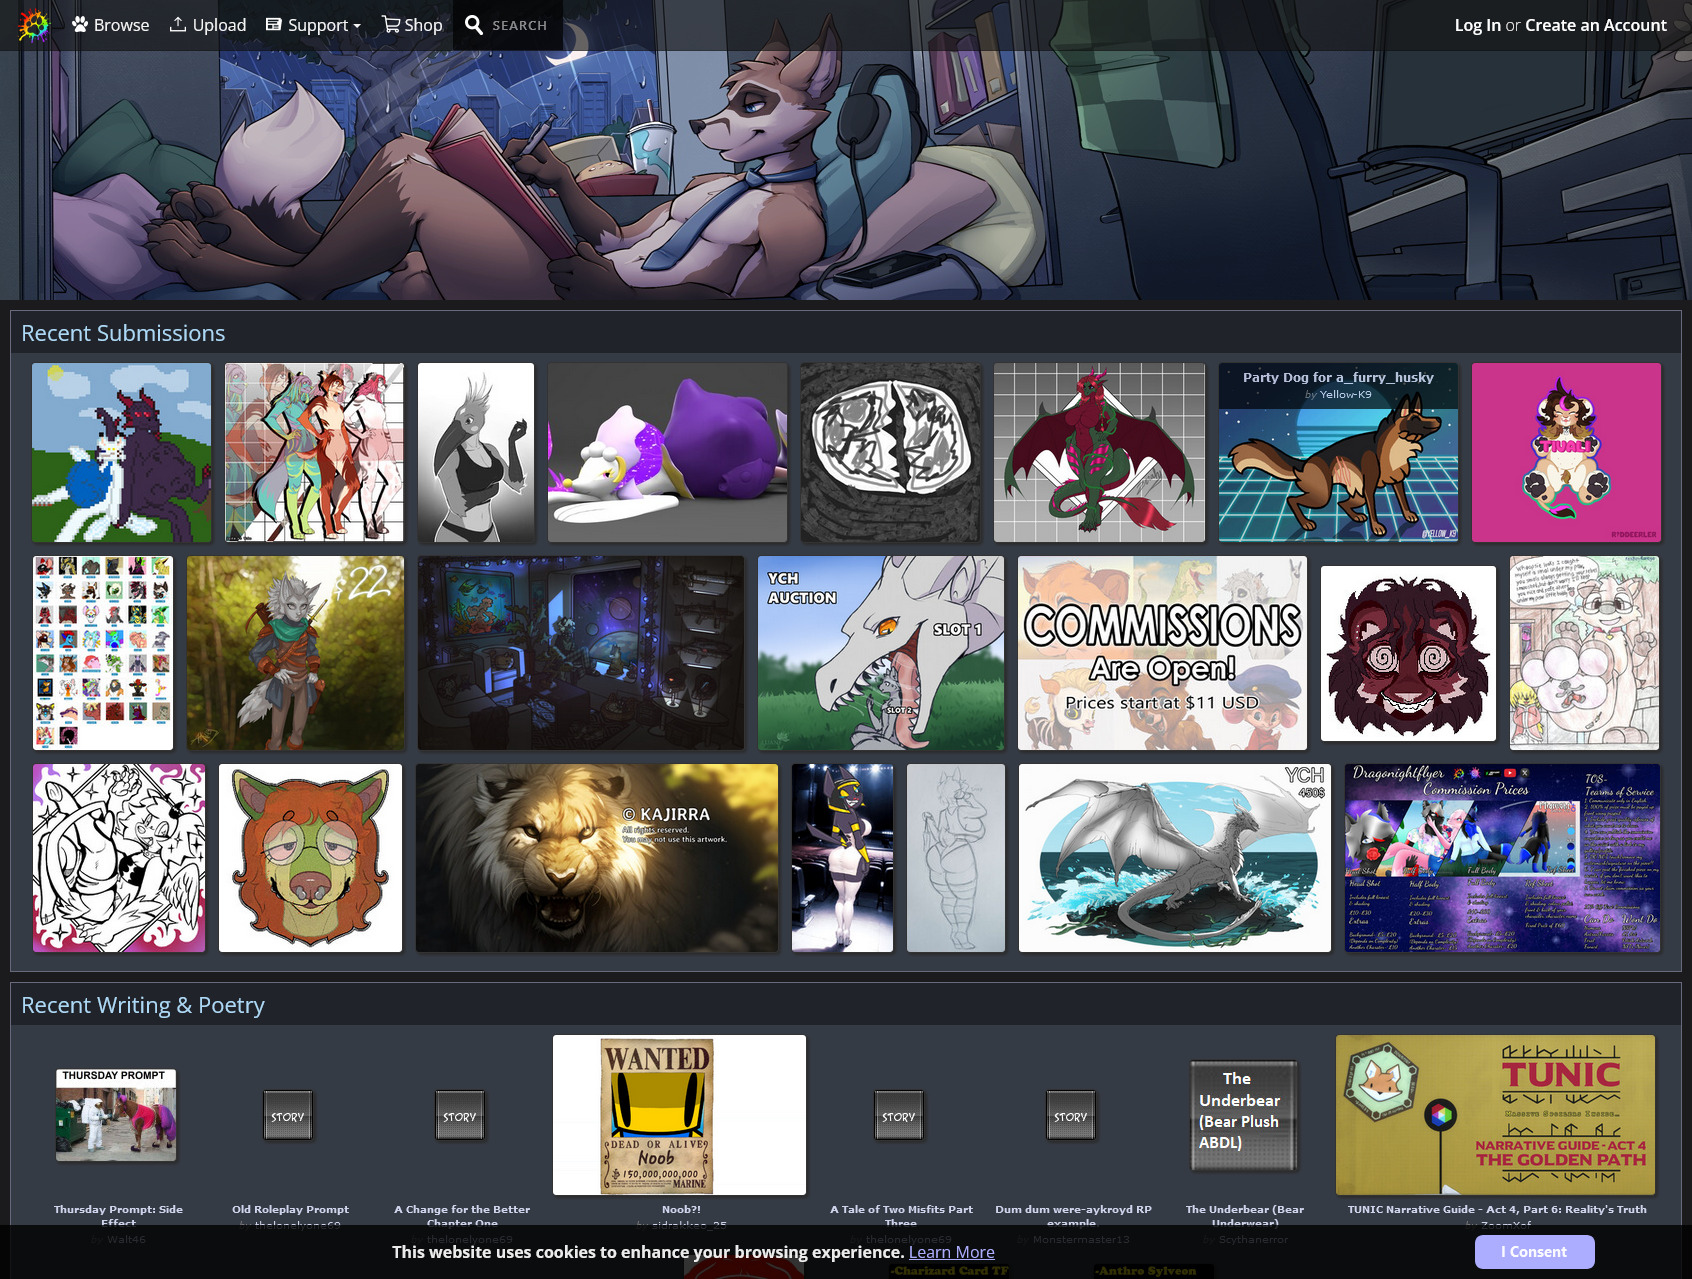The height and width of the screenshot is (1279, 1692).
Task: Expand the Support dropdown menu
Action: point(313,25)
